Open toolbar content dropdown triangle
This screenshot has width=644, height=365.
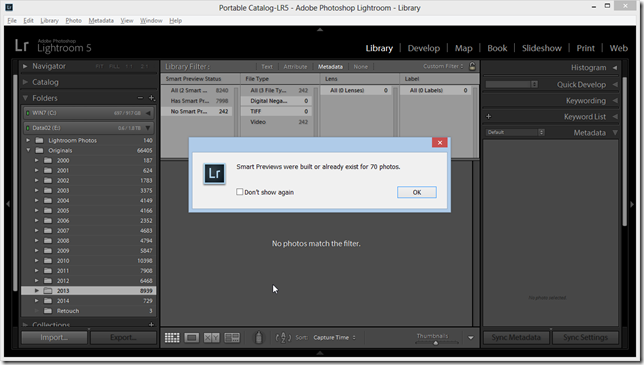coord(471,337)
